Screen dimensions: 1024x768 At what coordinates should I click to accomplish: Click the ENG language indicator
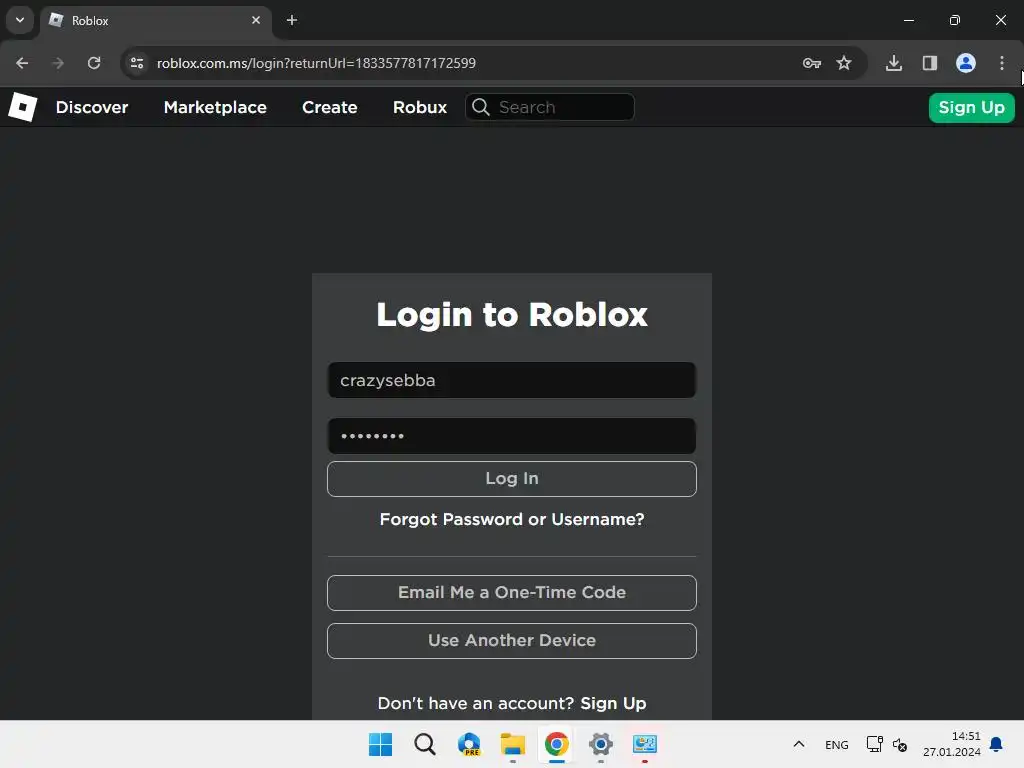837,744
